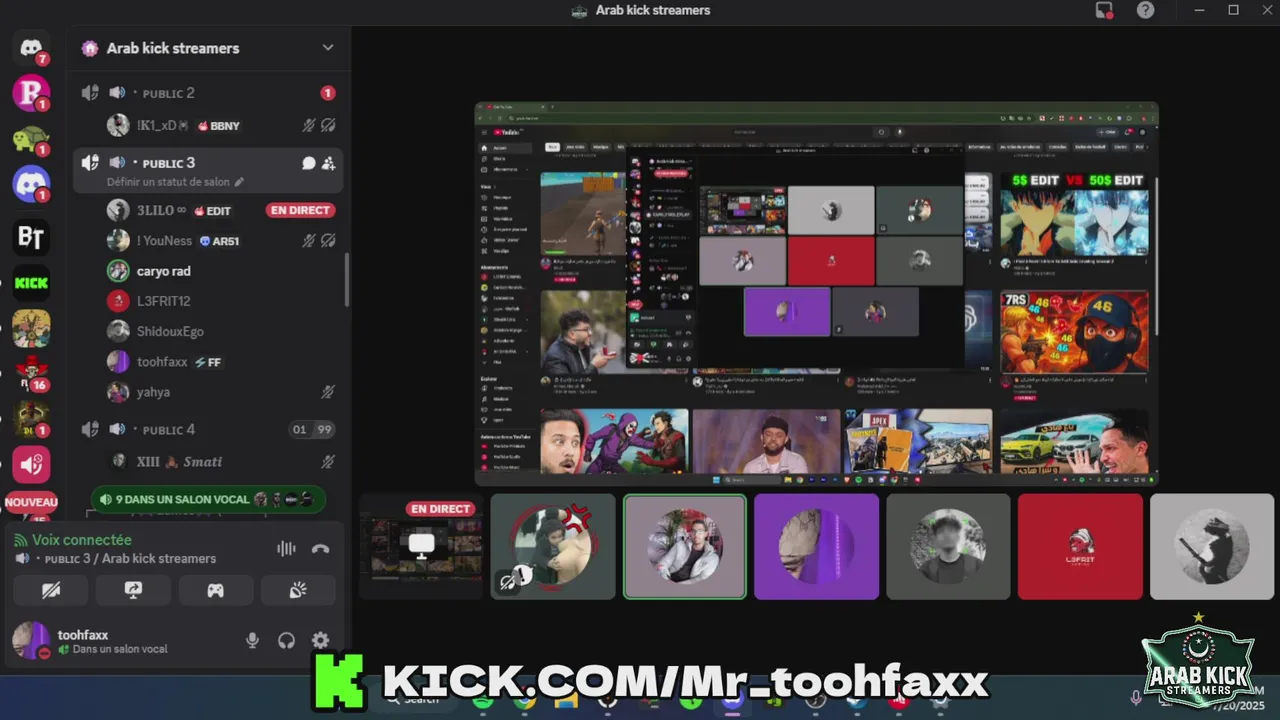Click the channel list scrollbar
The width and height of the screenshot is (1280, 720).
click(x=347, y=280)
